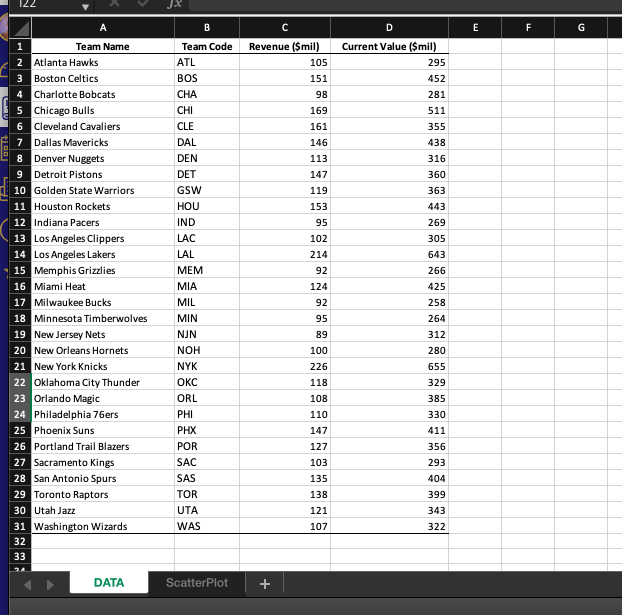Add a new sheet with plus button
The image size is (622, 615).
pyautogui.click(x=265, y=584)
